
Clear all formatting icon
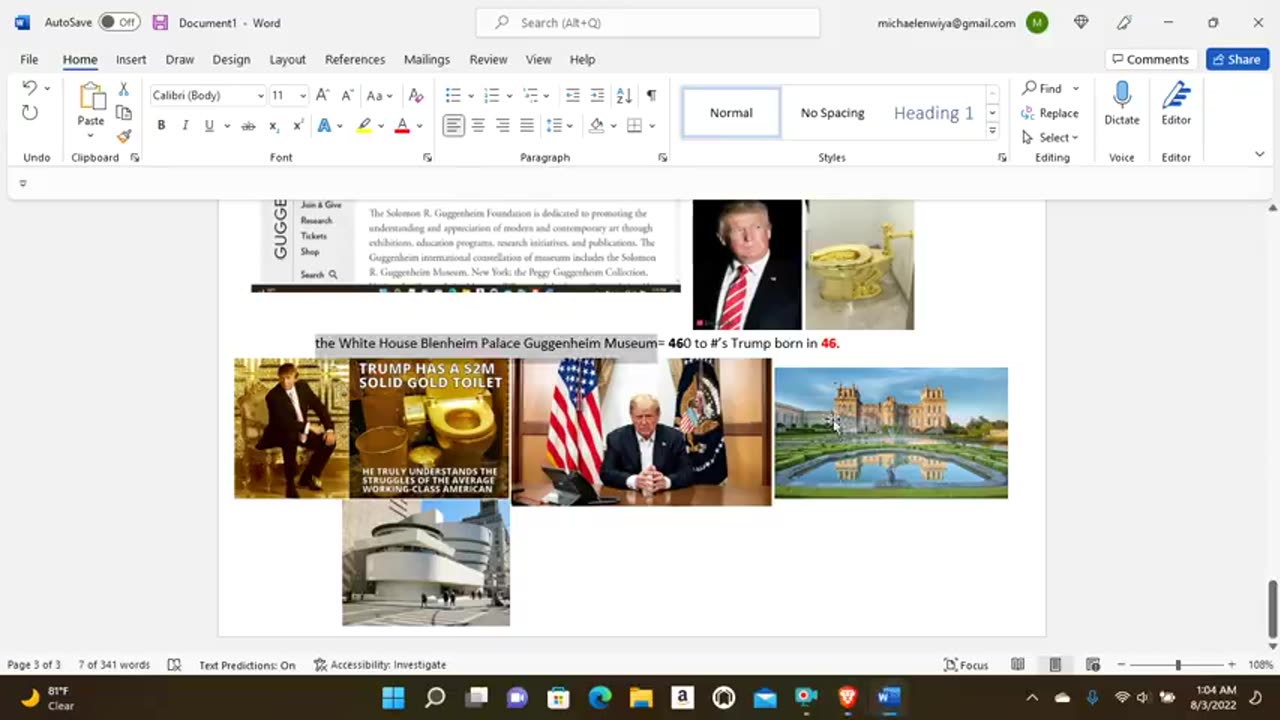click(x=416, y=95)
